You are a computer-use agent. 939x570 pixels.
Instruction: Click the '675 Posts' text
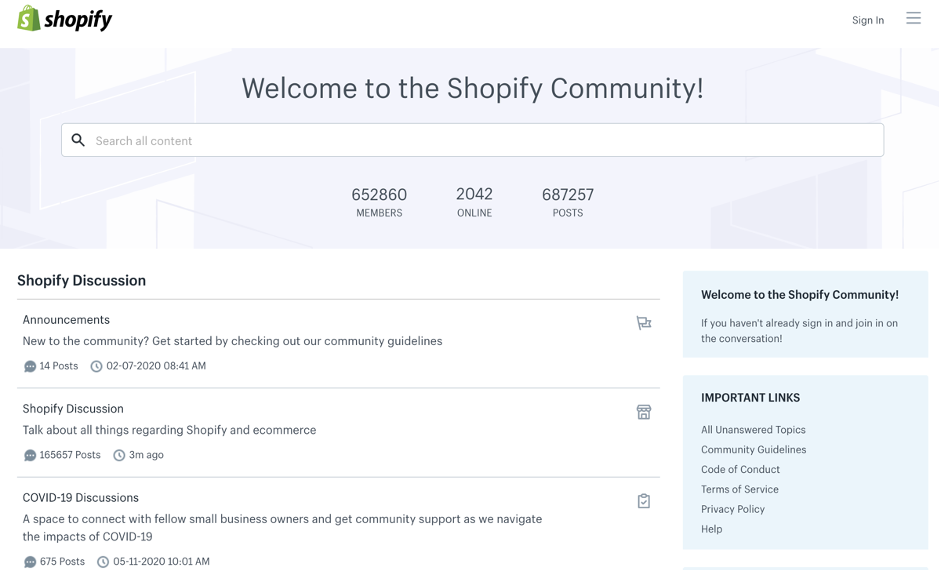(62, 562)
